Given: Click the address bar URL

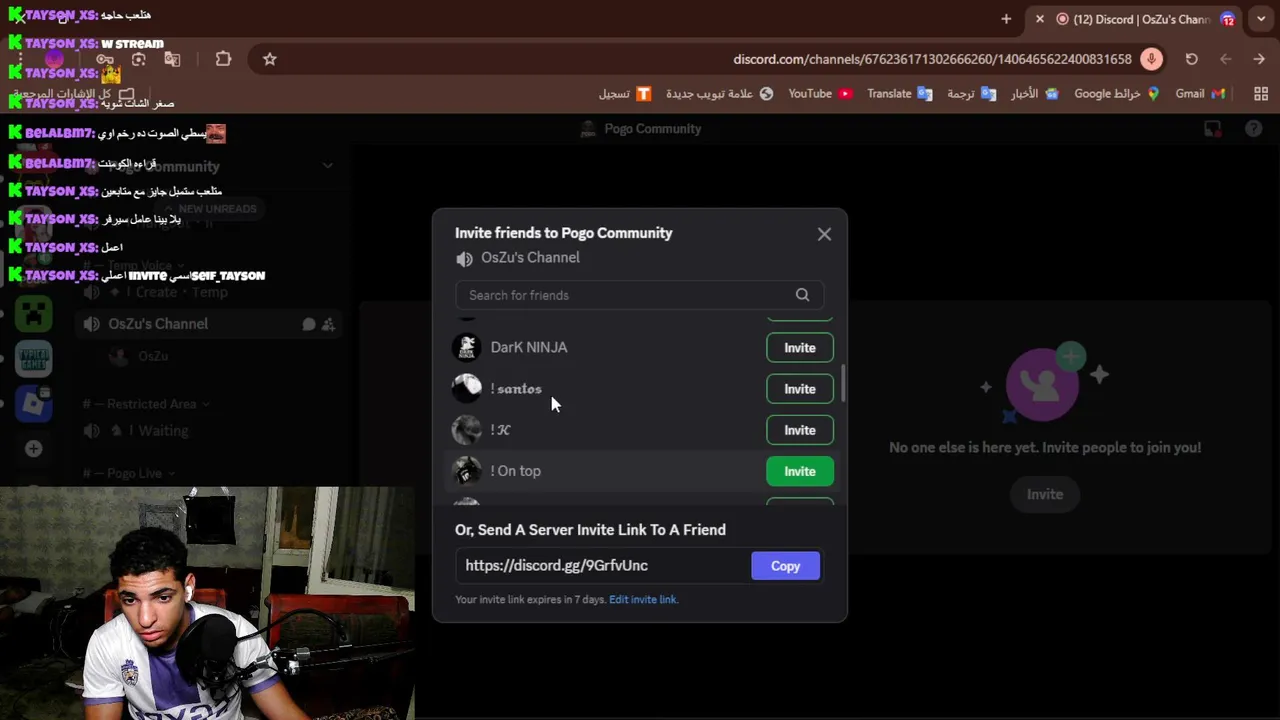Looking at the screenshot, I should click(x=932, y=59).
